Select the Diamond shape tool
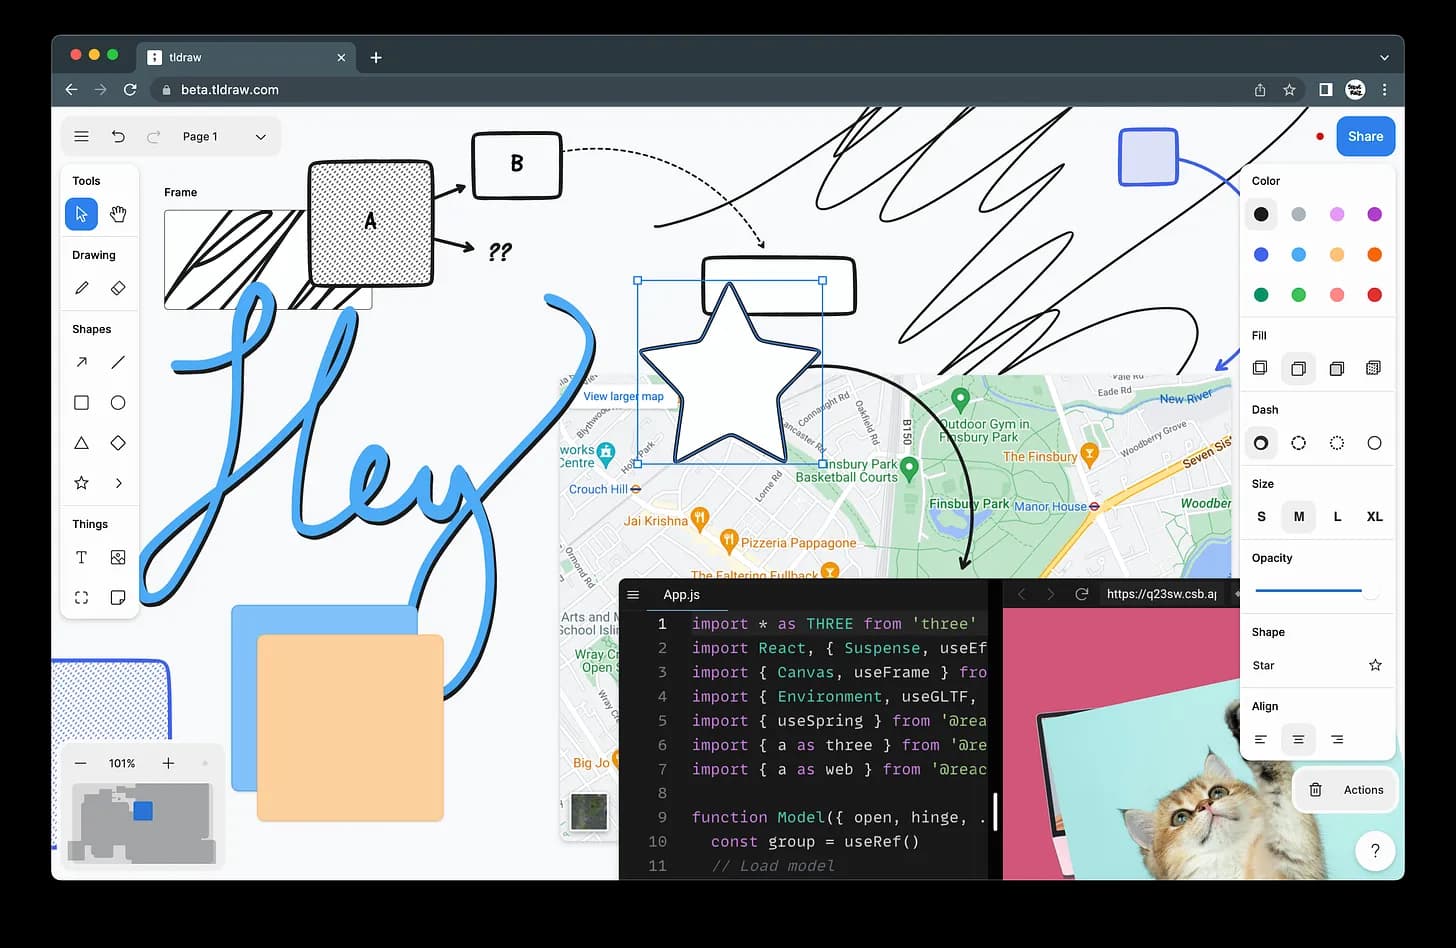This screenshot has height=948, width=1456. (118, 443)
